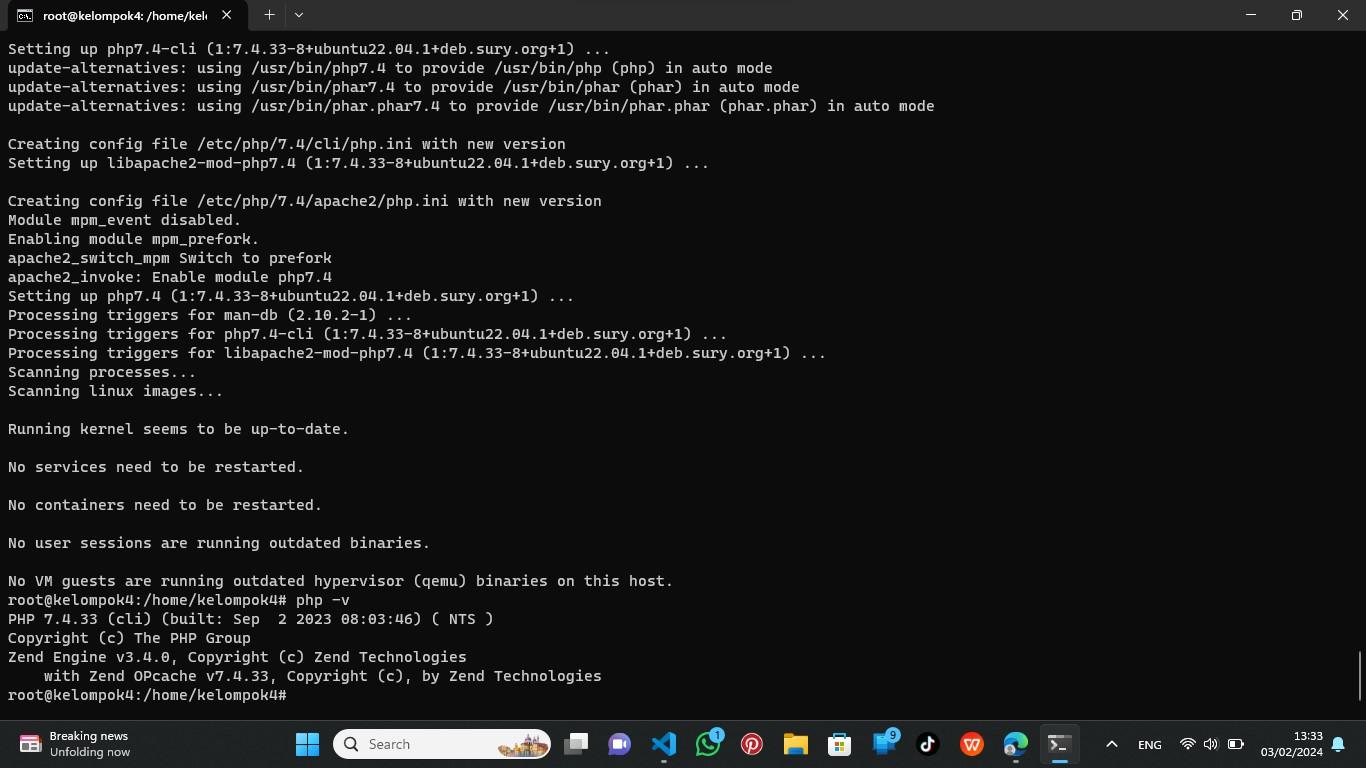1366x768 pixels.
Task: Open TikTok from the taskbar
Action: [x=928, y=744]
